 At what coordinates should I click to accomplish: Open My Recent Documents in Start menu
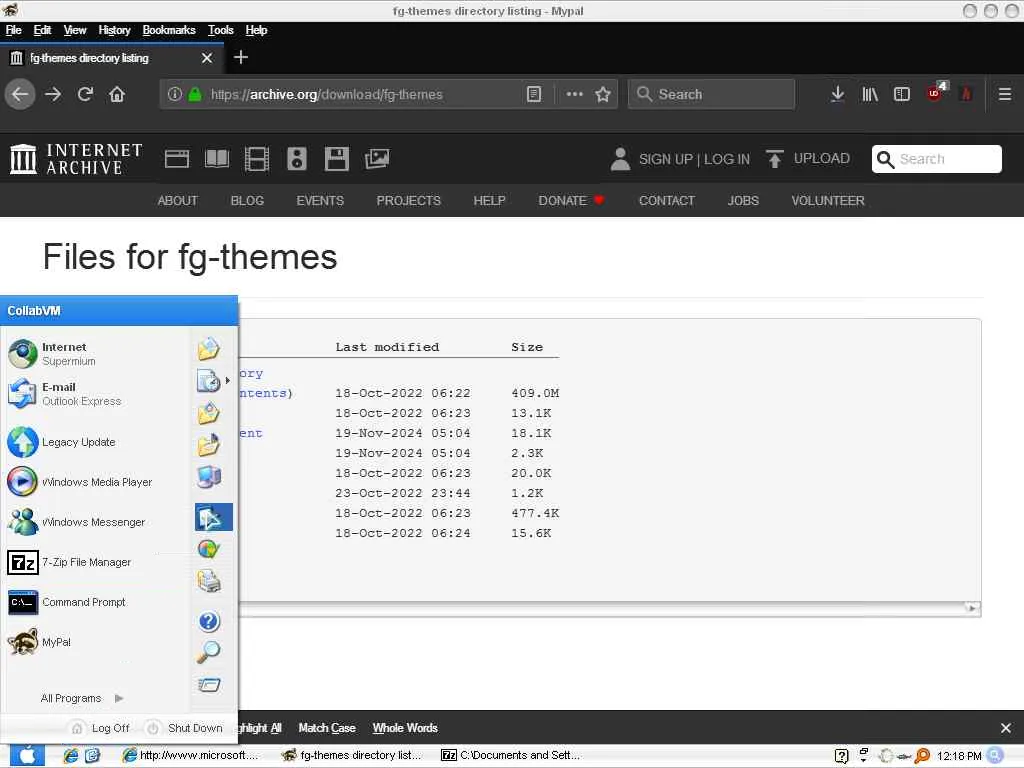208,380
